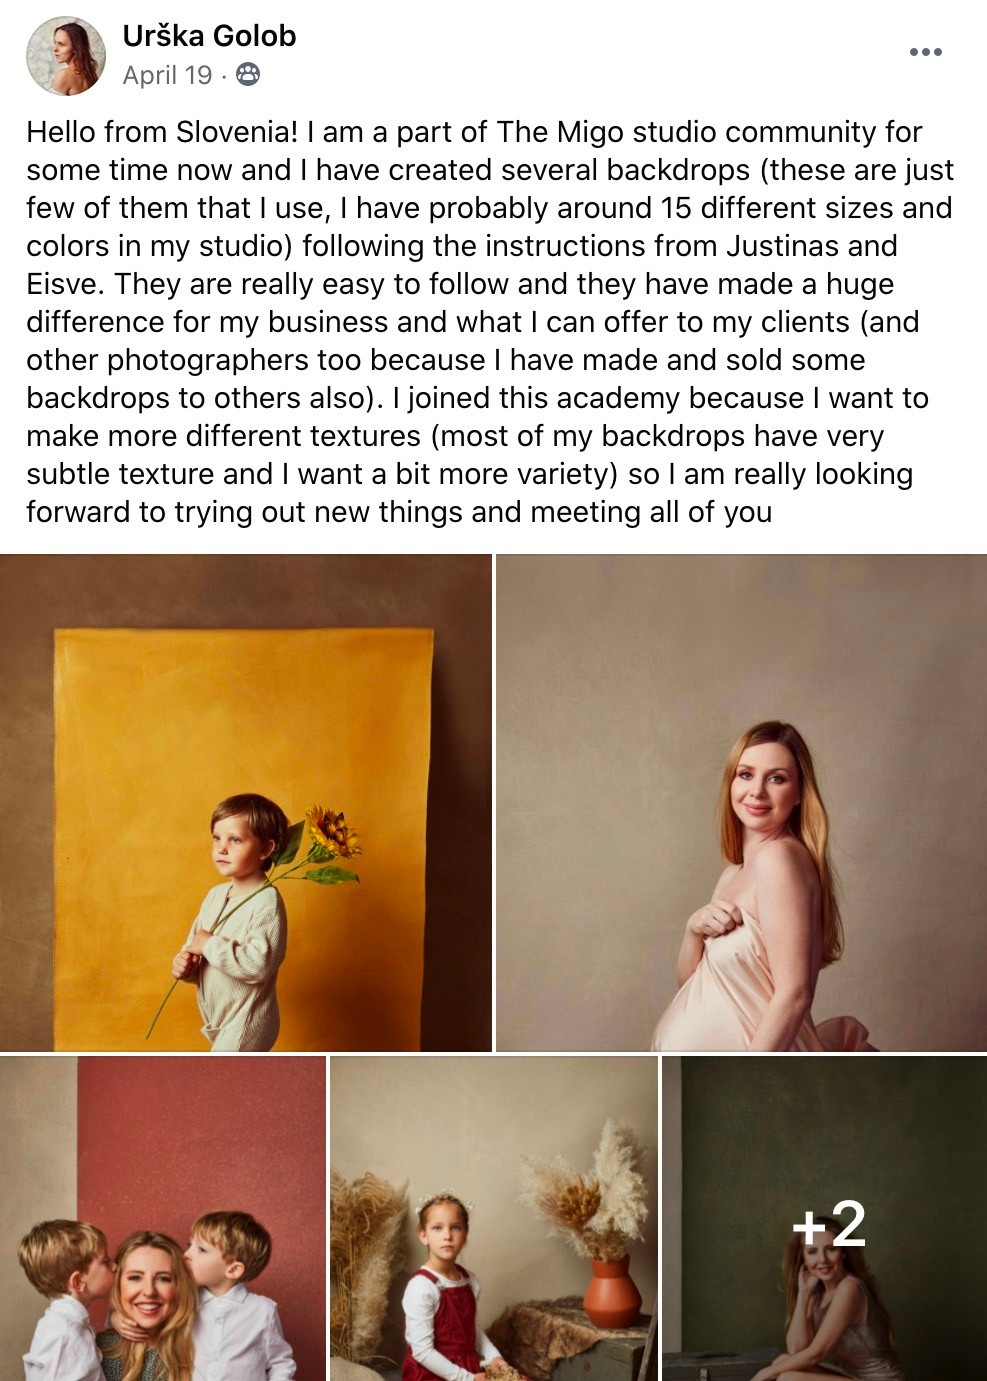The height and width of the screenshot is (1381, 987).
Task: Open the pregnant woman portrait photo
Action: point(741,802)
